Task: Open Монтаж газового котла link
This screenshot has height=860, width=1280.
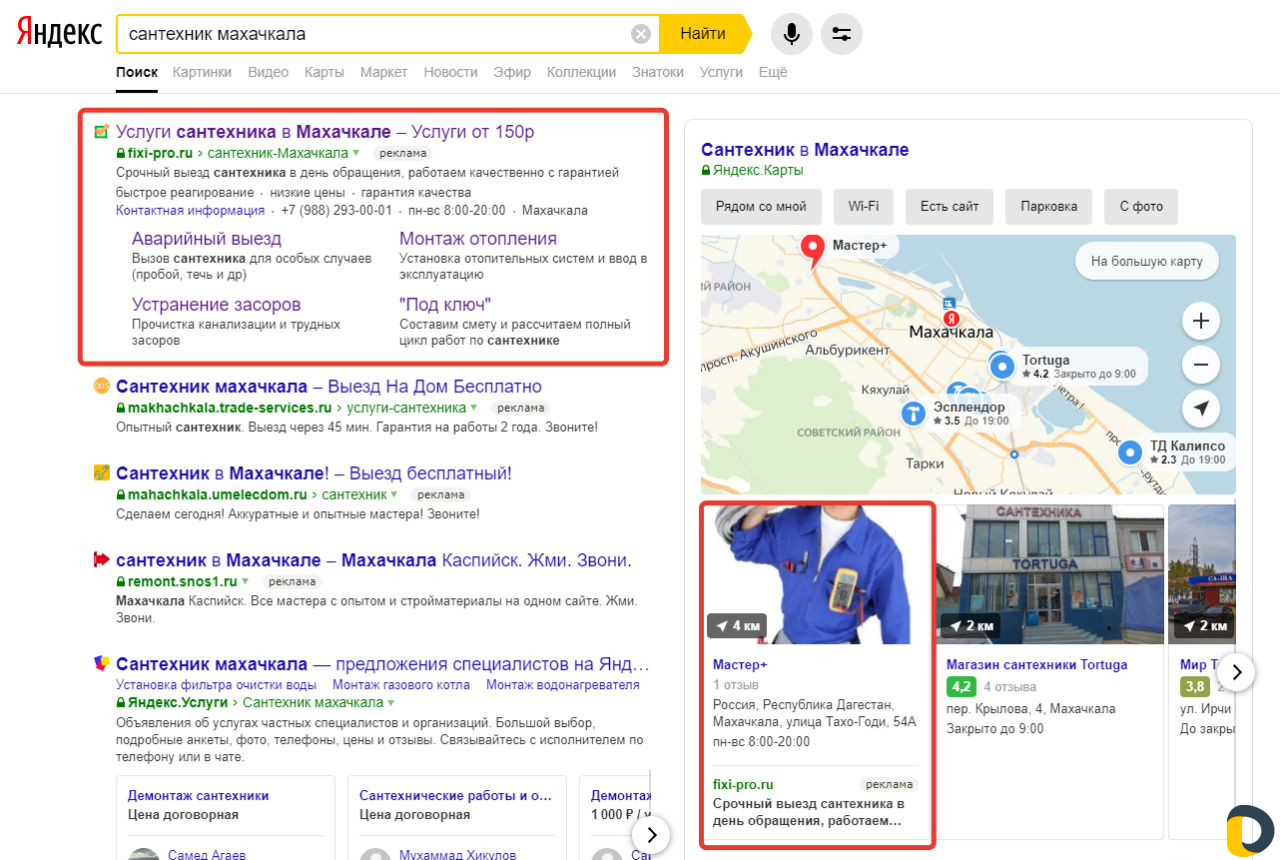Action: point(401,685)
